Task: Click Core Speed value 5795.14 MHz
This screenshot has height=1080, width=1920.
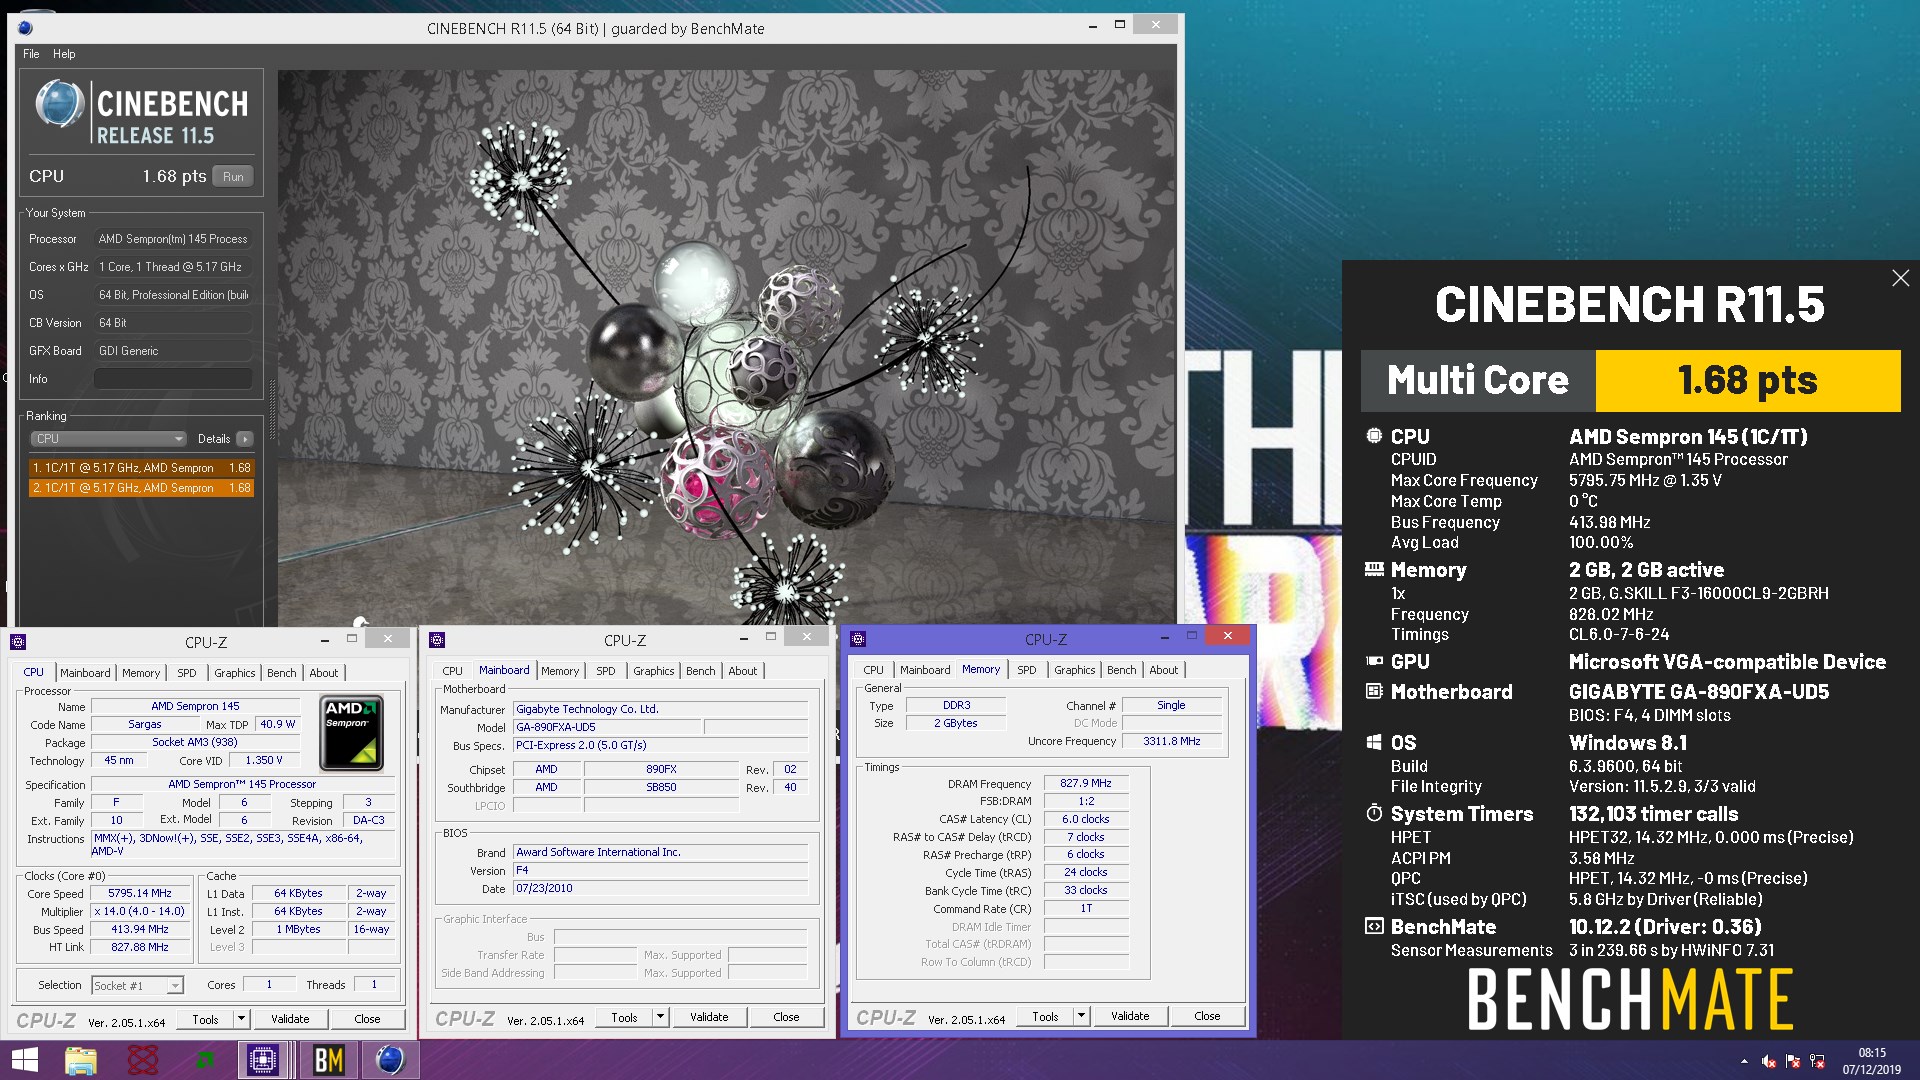Action: coord(140,894)
